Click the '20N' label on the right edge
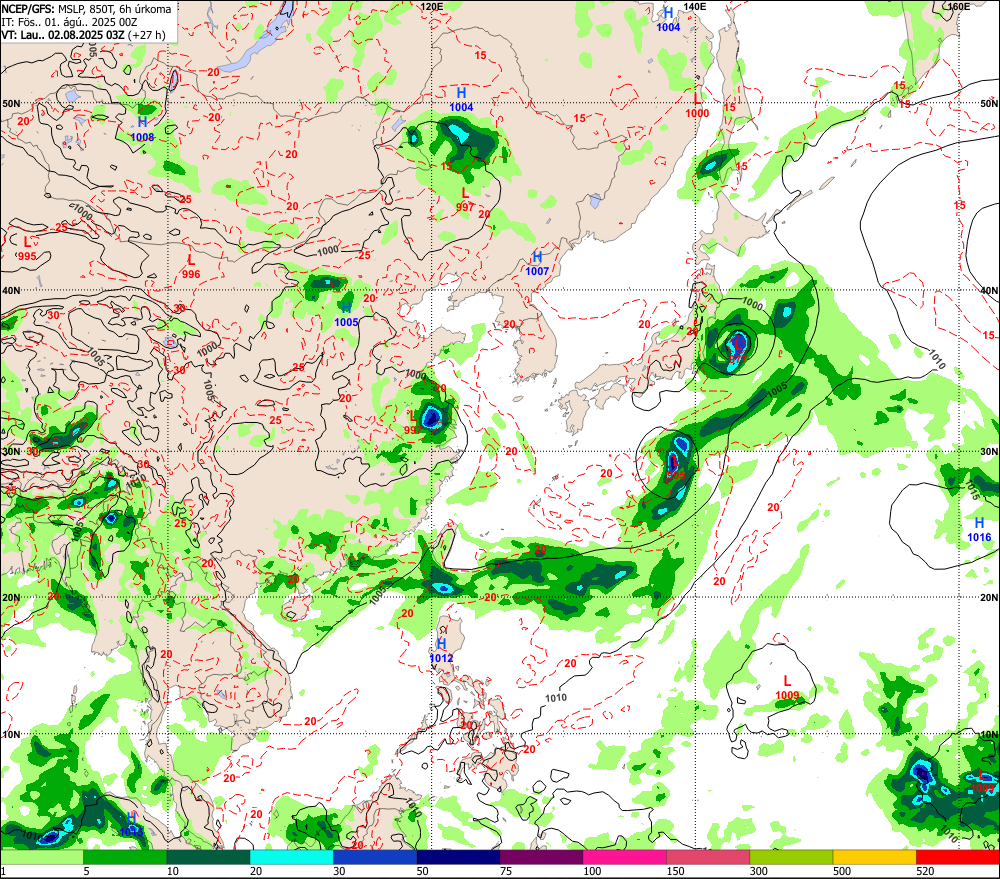This screenshot has width=1000, height=879. click(989, 598)
